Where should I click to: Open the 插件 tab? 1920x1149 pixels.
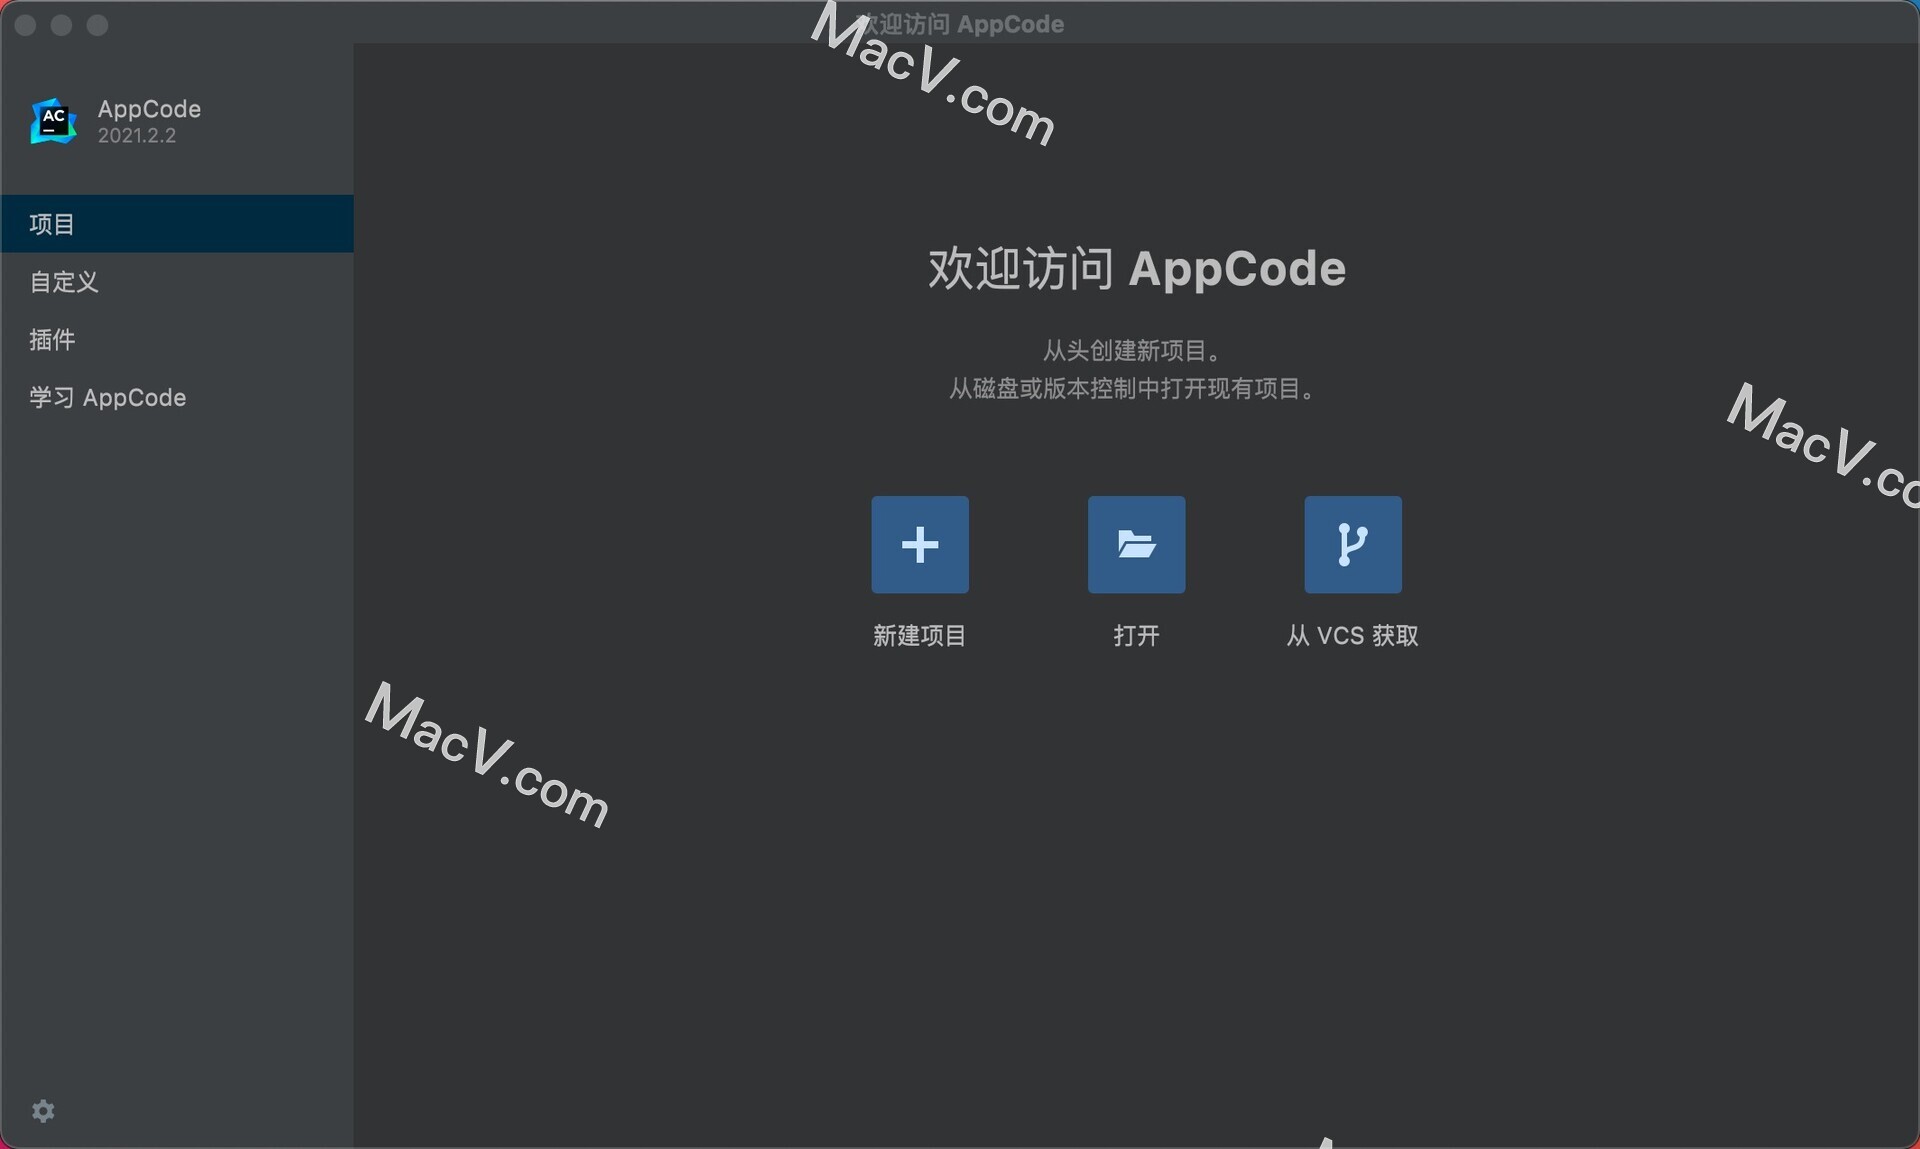coord(177,340)
